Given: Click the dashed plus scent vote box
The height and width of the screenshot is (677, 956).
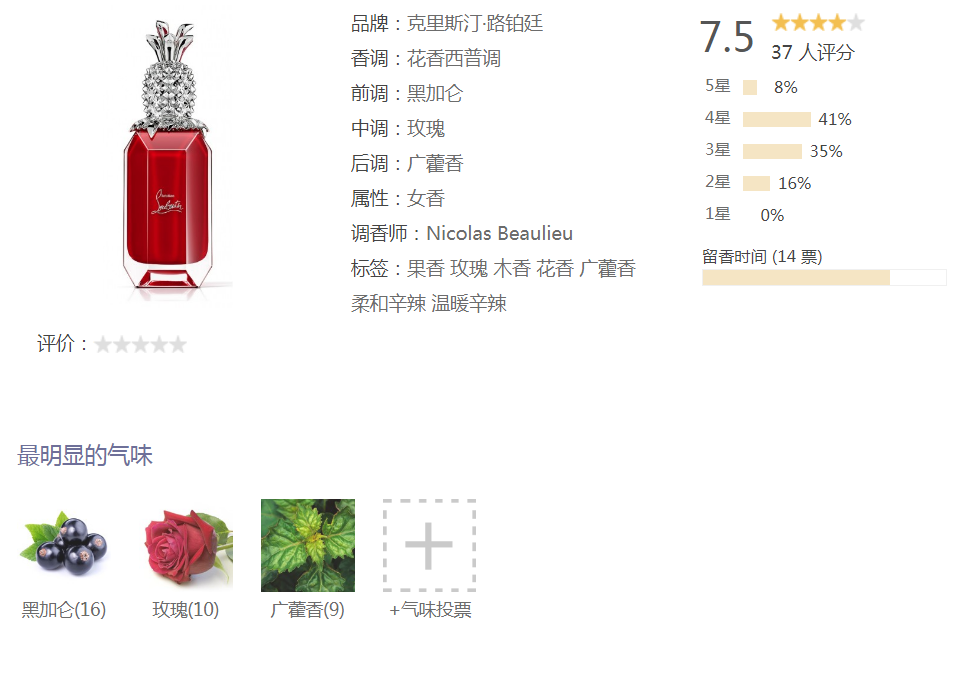Looking at the screenshot, I should pos(429,545).
